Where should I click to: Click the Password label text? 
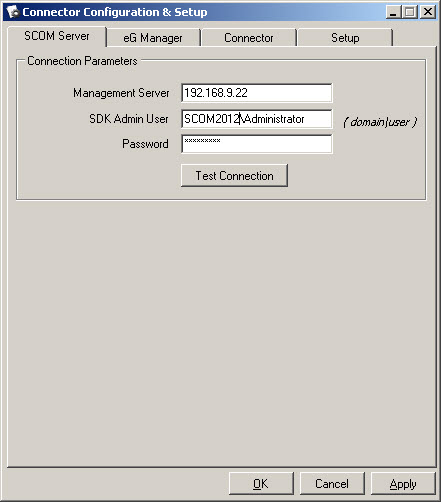(x=145, y=144)
